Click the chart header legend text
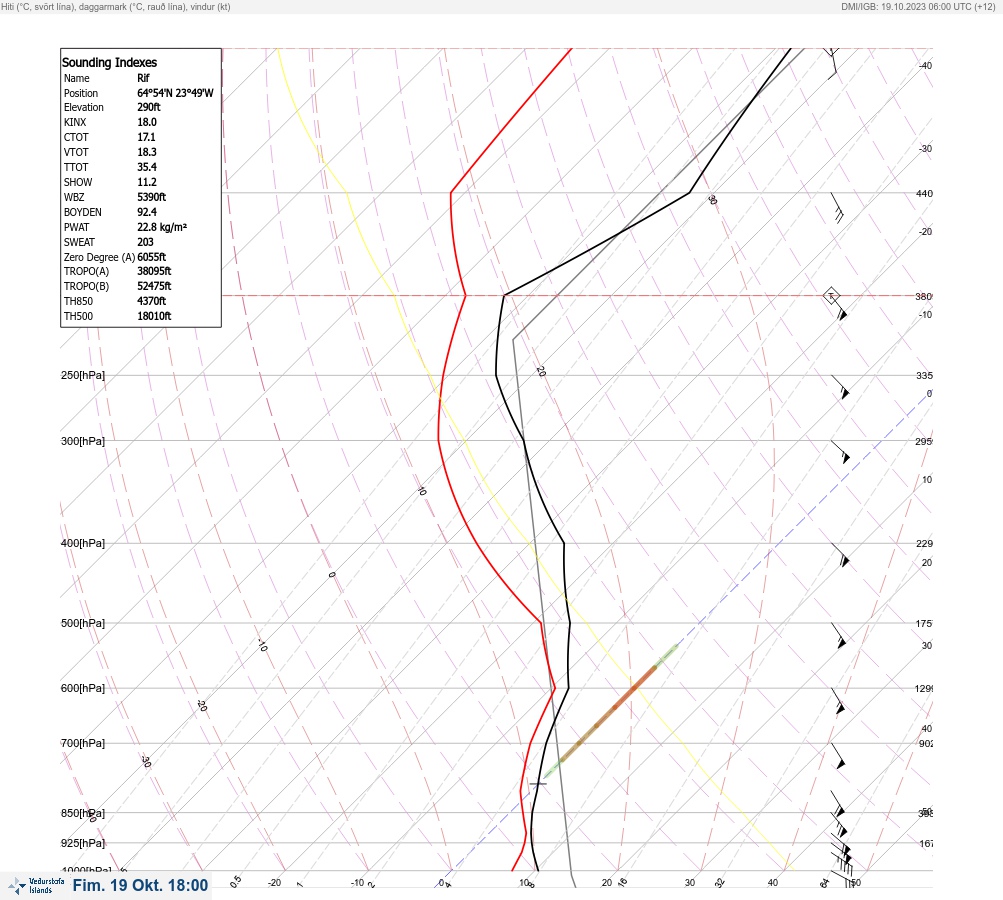 (116, 7)
